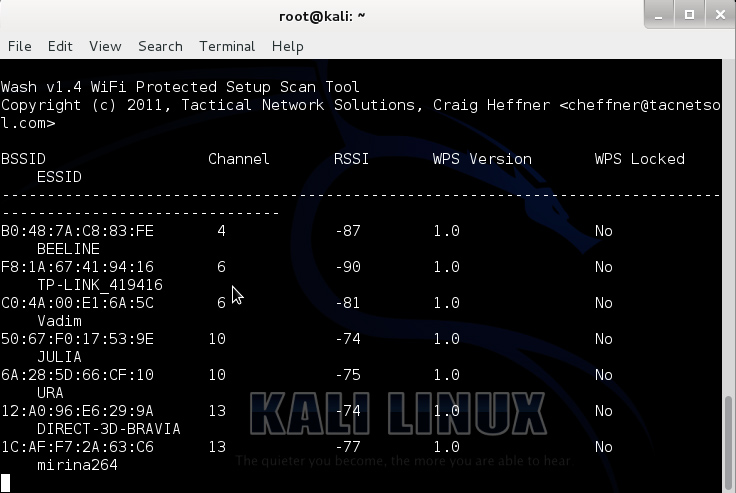
Task: Click ESSID BEELINE
Action: coord(68,249)
